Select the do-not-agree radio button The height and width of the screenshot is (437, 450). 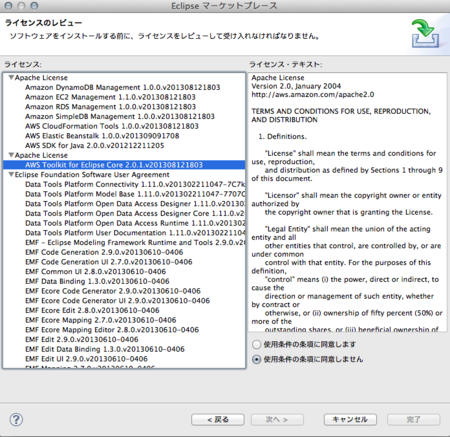[x=256, y=359]
